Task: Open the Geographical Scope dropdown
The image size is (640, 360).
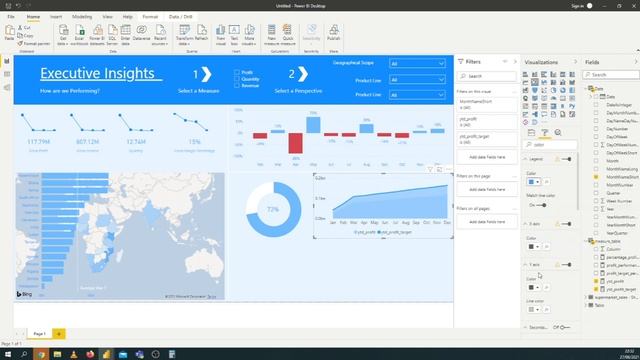Action: [x=417, y=64]
